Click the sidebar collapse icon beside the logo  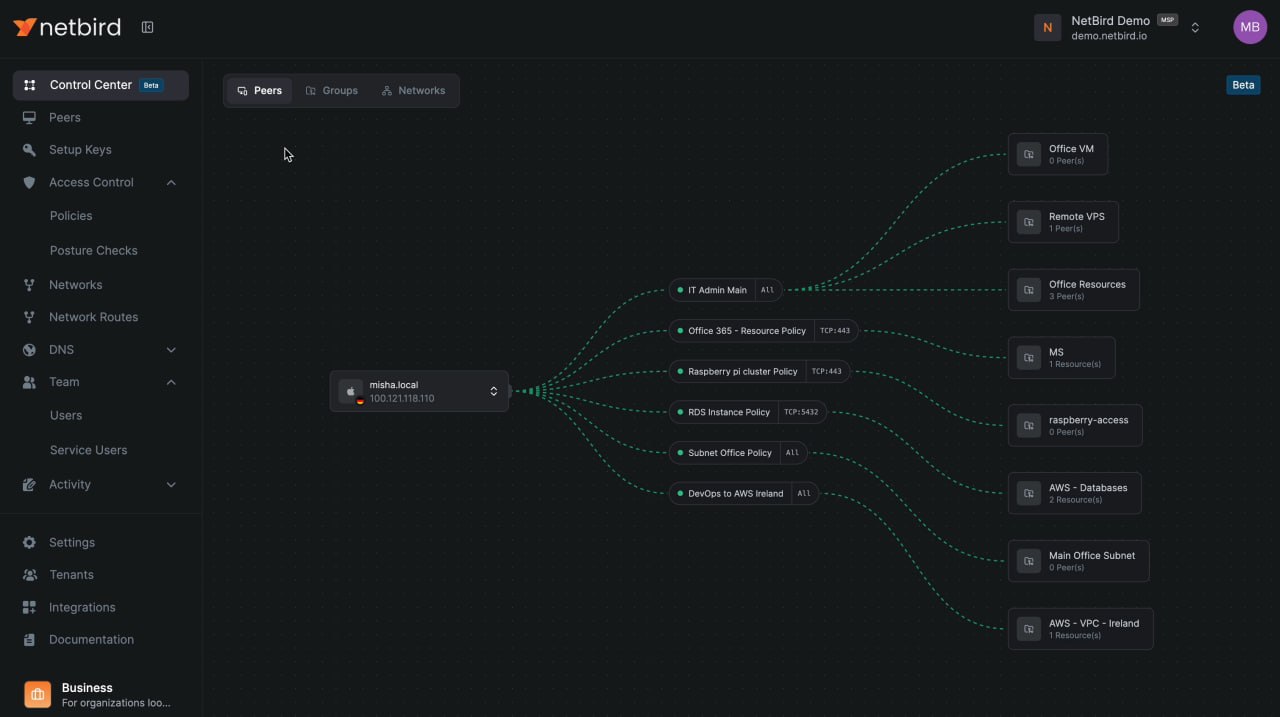tap(147, 28)
